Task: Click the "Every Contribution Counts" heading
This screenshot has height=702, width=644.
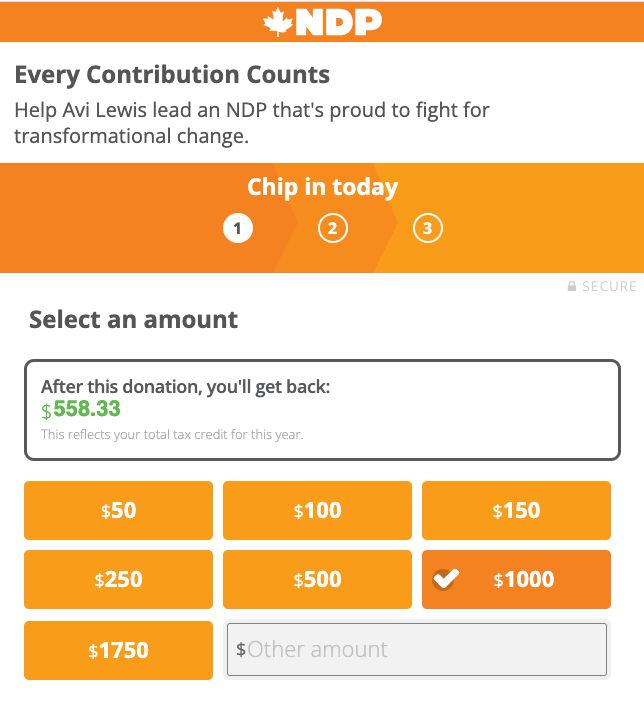Action: tap(172, 74)
